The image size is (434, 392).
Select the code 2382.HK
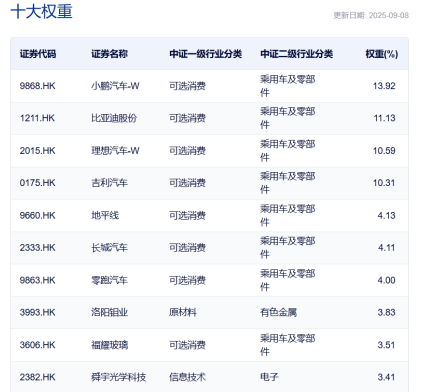(x=38, y=377)
